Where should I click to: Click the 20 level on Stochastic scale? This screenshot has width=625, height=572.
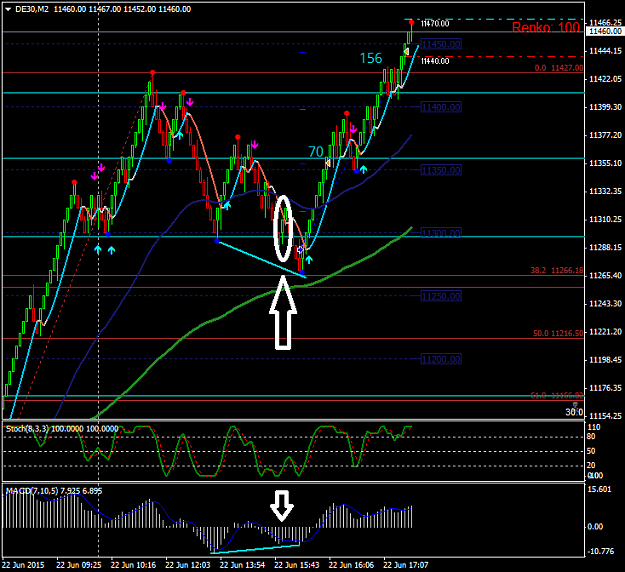click(591, 465)
